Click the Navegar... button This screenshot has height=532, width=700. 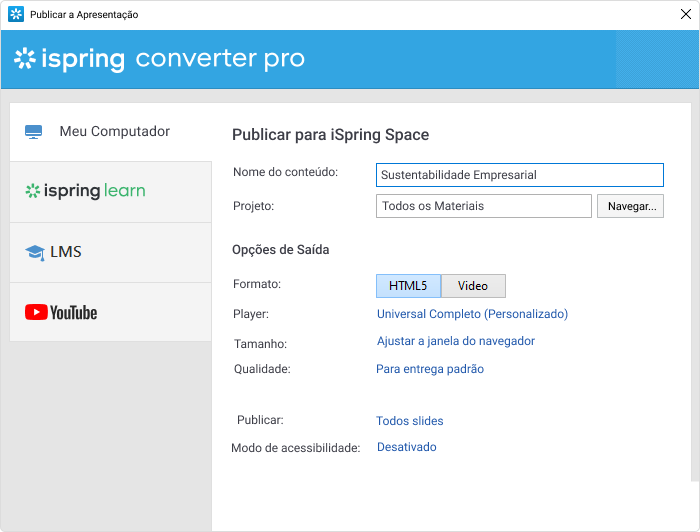(x=630, y=206)
